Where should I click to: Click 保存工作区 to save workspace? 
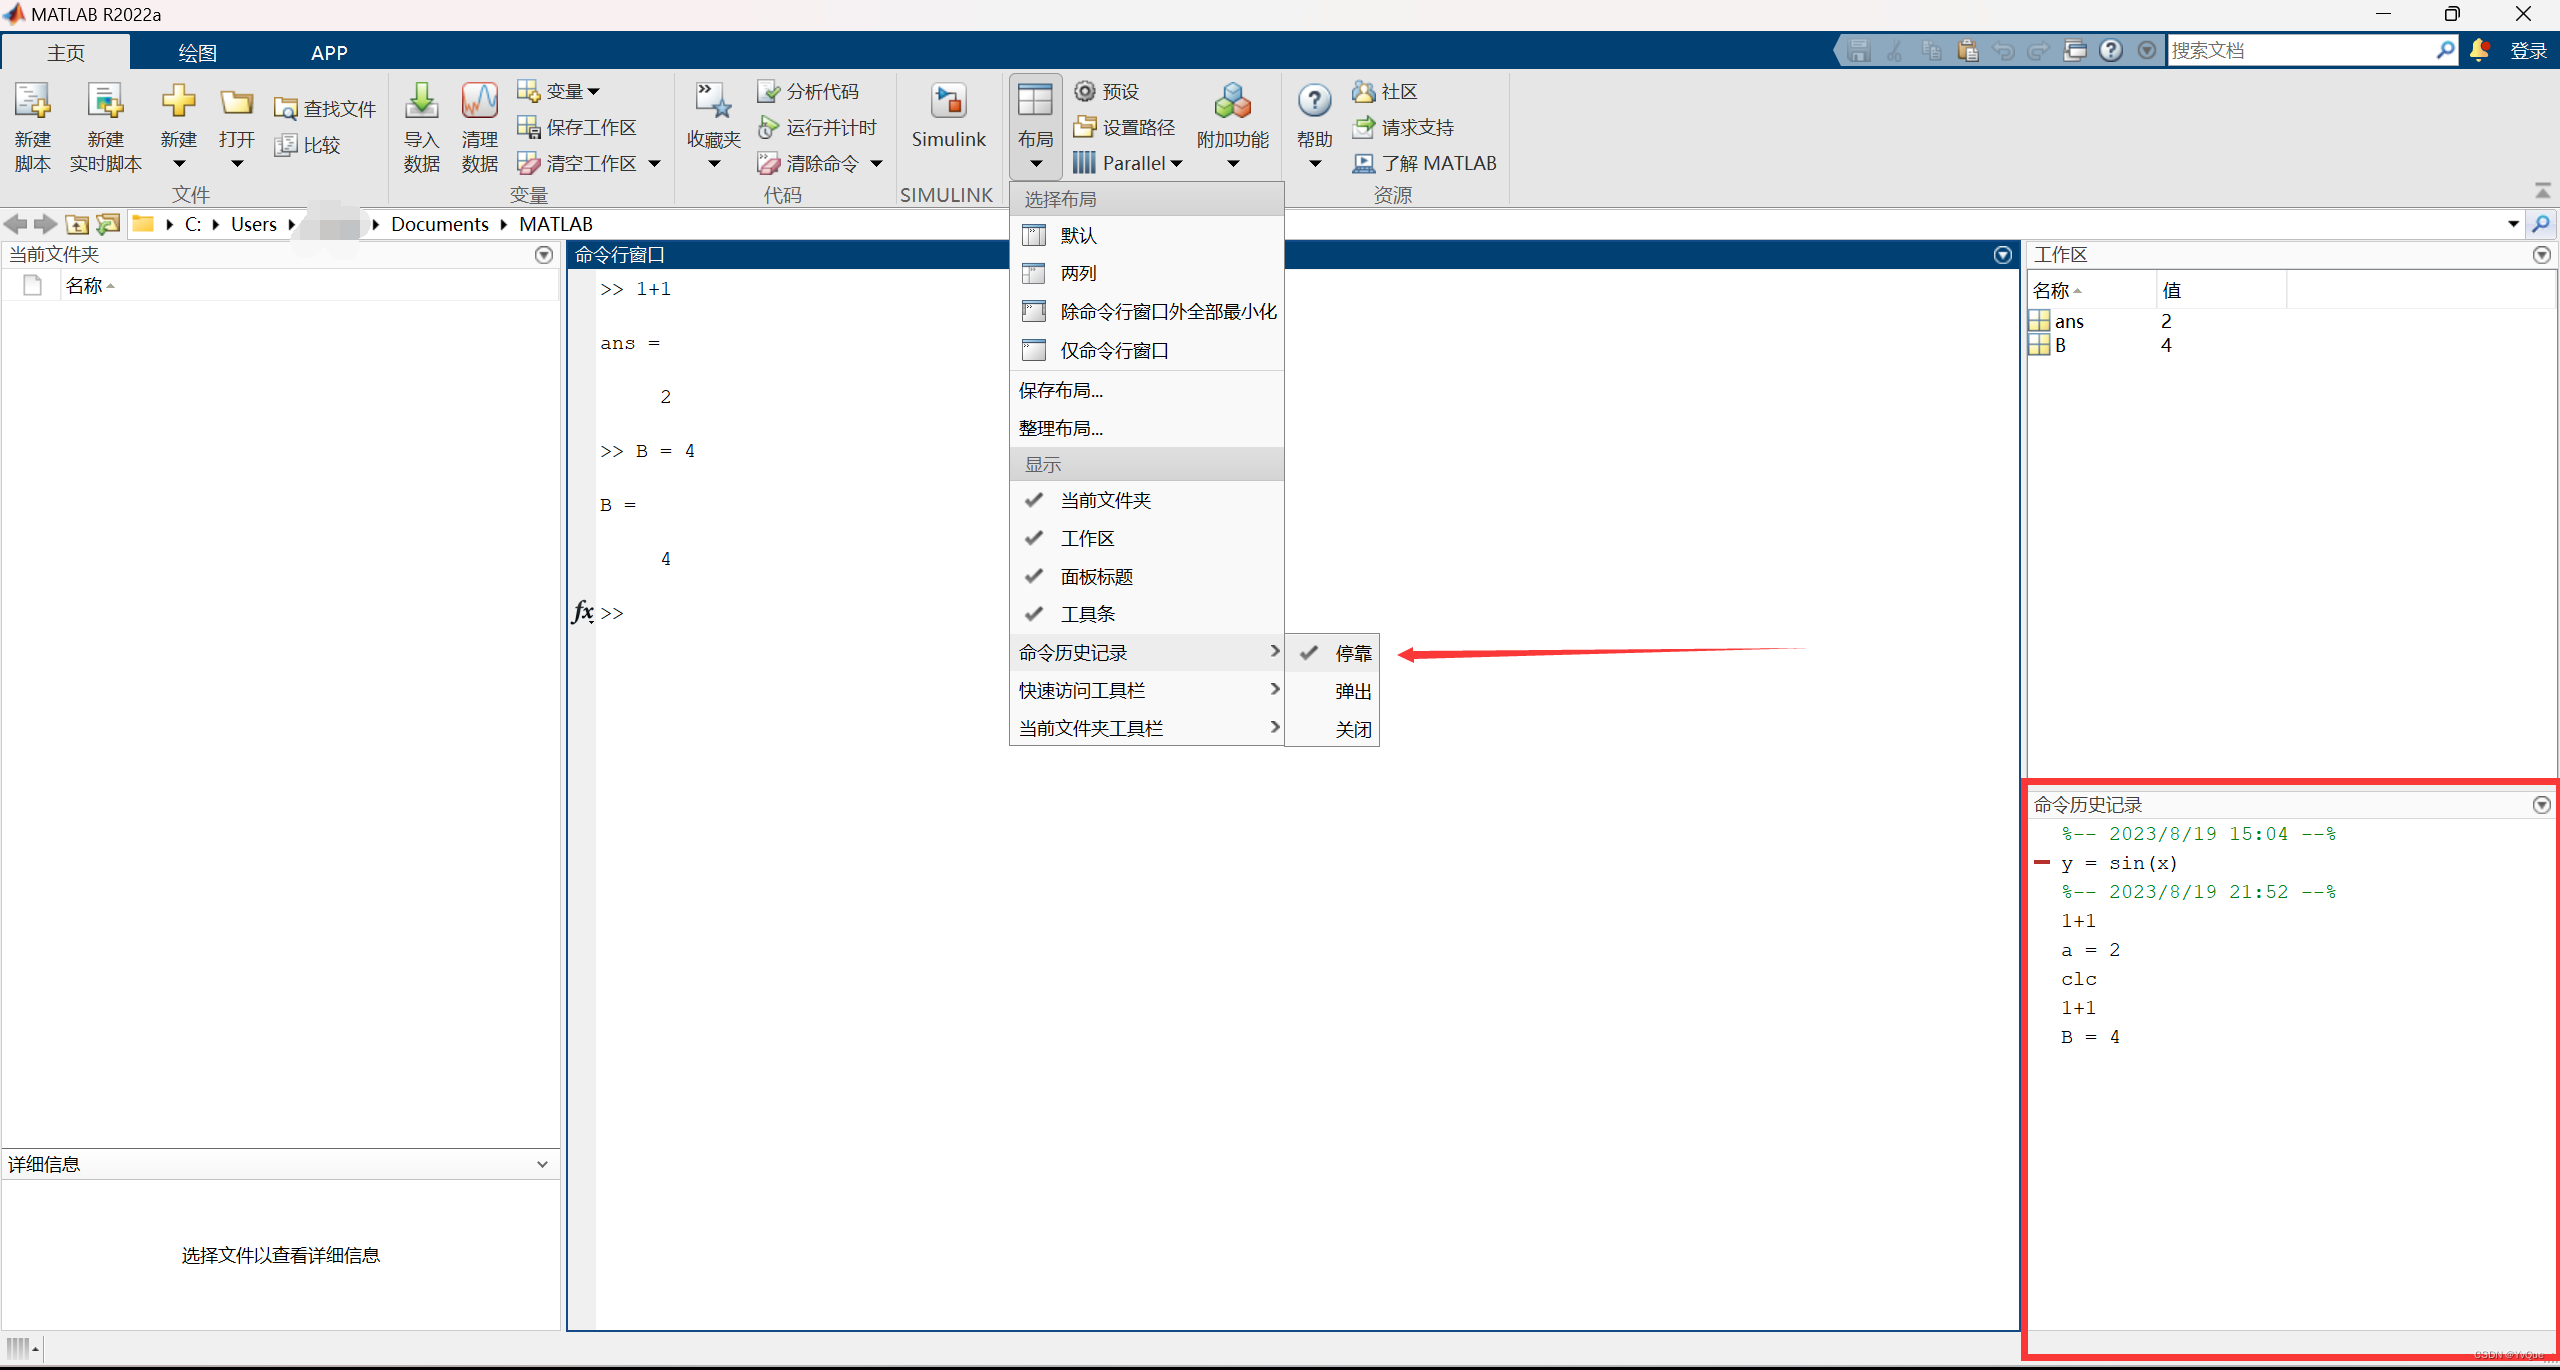[577, 127]
